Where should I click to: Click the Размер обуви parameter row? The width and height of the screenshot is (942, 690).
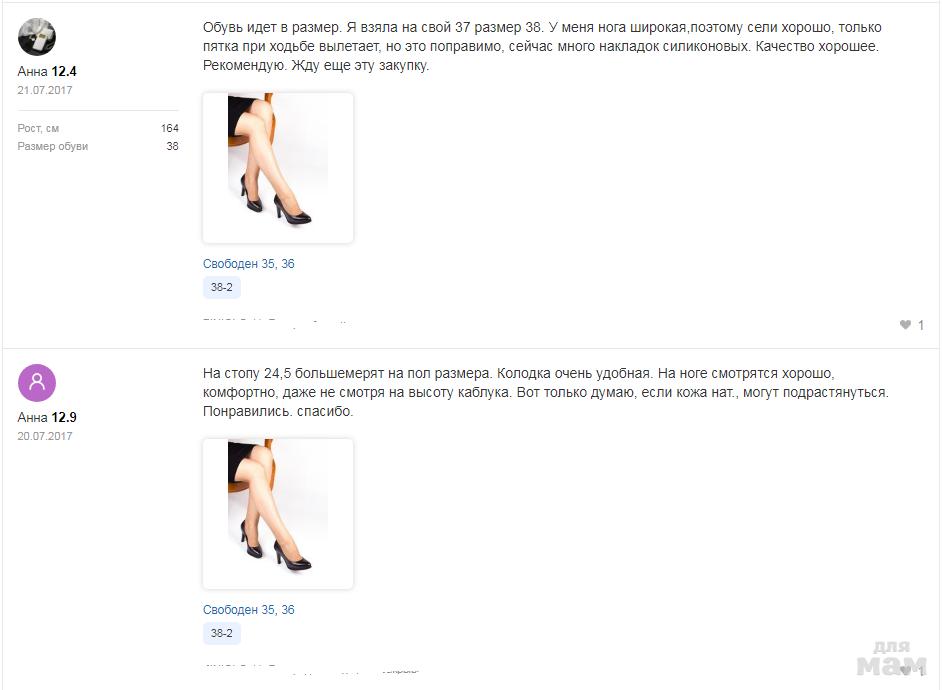click(98, 146)
